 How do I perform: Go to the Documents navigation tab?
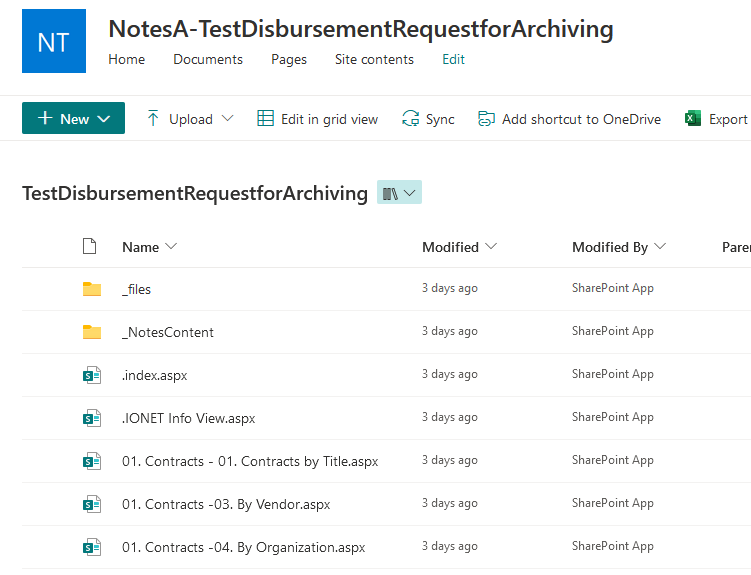[x=208, y=59]
